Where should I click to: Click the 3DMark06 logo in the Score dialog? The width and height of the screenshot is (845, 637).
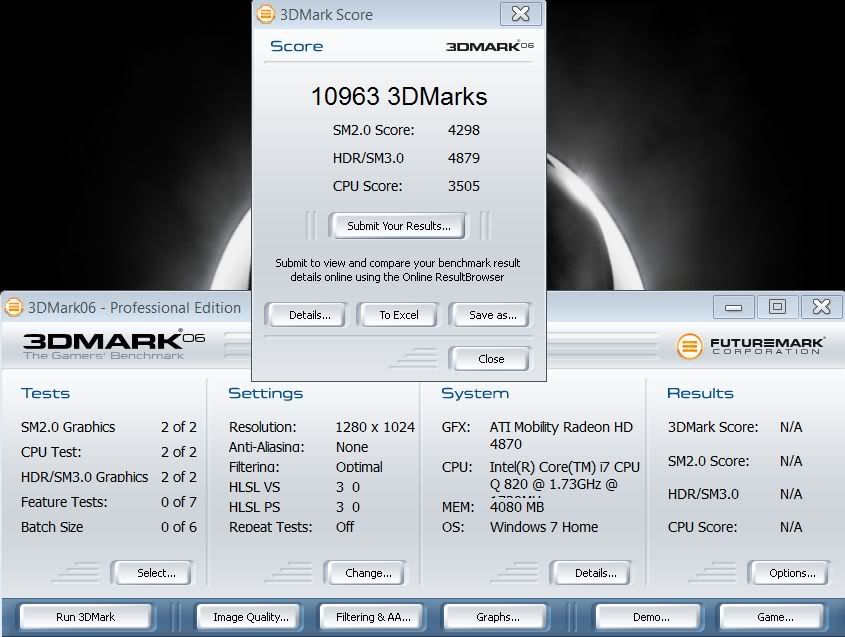[x=489, y=46]
